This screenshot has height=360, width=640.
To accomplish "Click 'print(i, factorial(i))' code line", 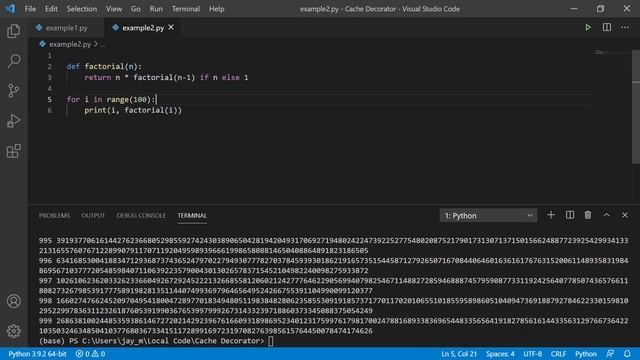I will tap(133, 110).
